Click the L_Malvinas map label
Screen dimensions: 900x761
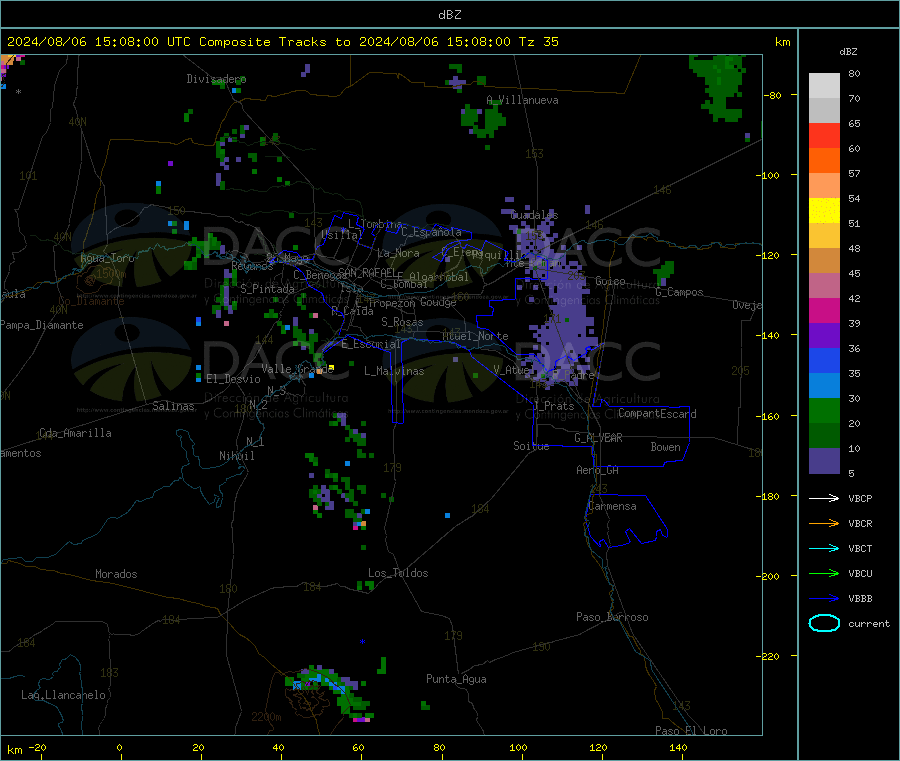click(x=394, y=371)
